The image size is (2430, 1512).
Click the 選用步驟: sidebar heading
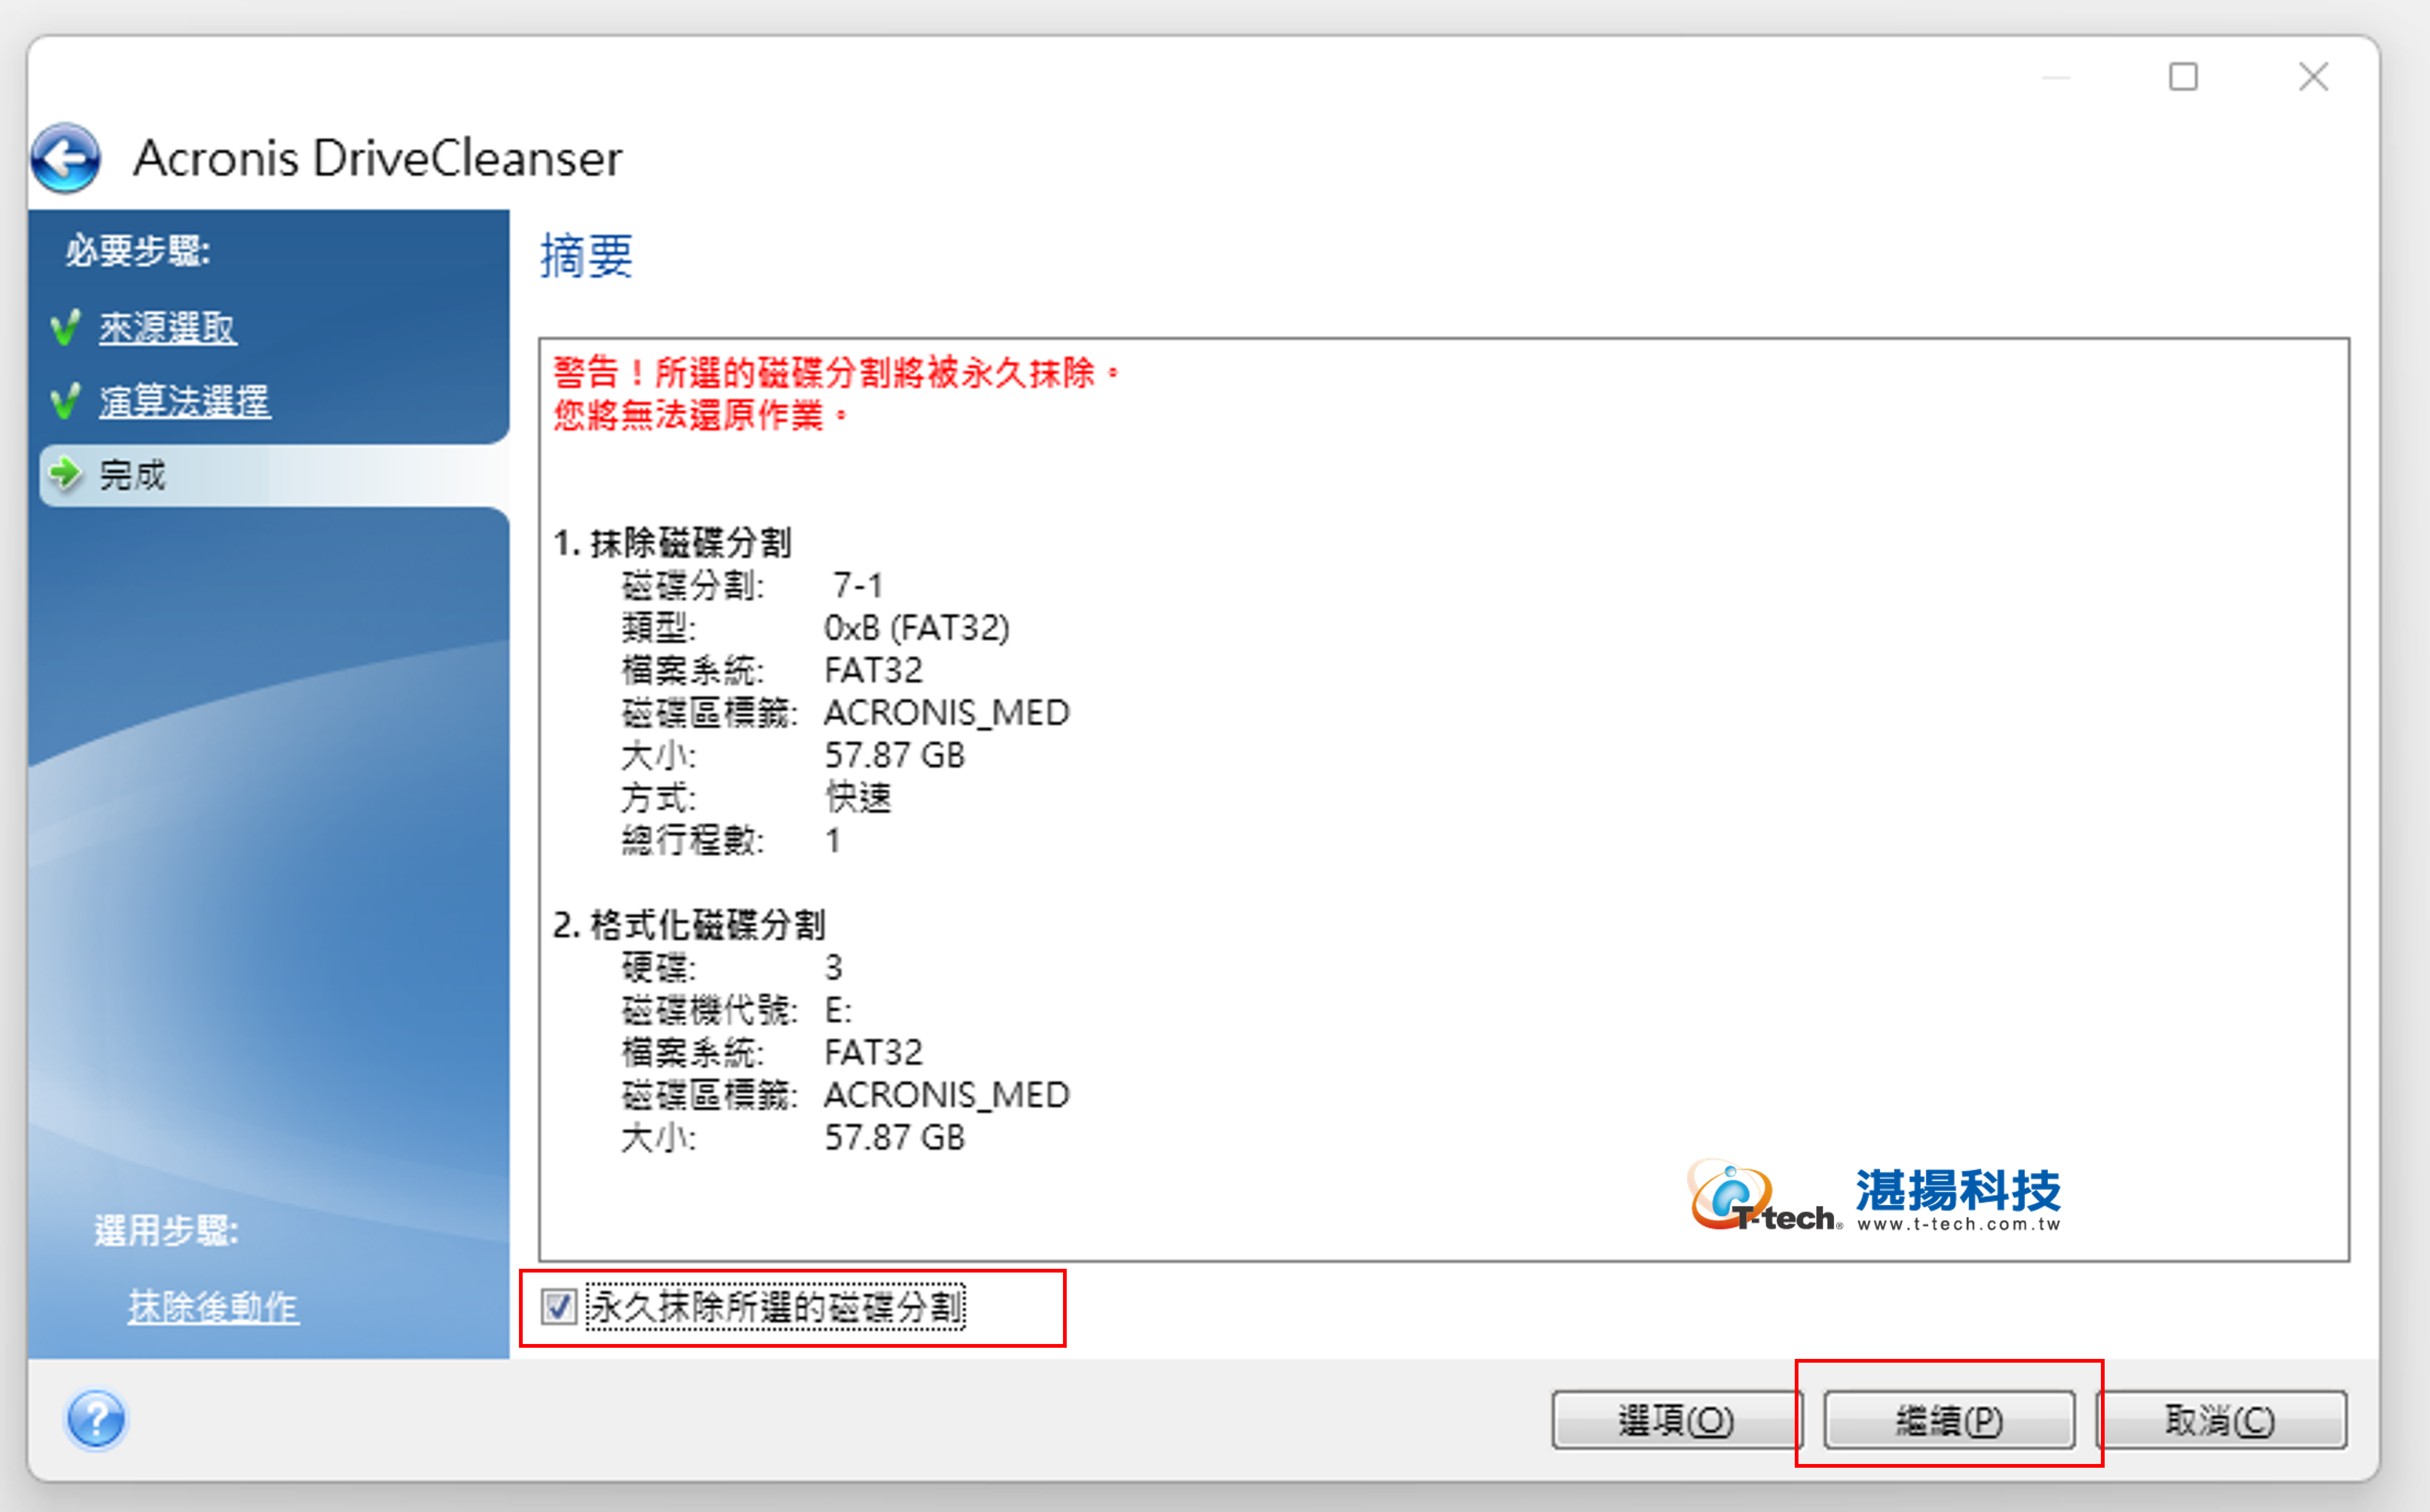point(167,1230)
